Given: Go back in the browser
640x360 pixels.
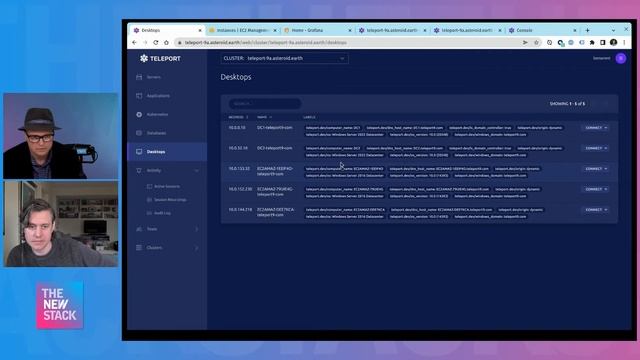Looking at the screenshot, I should (x=135, y=42).
